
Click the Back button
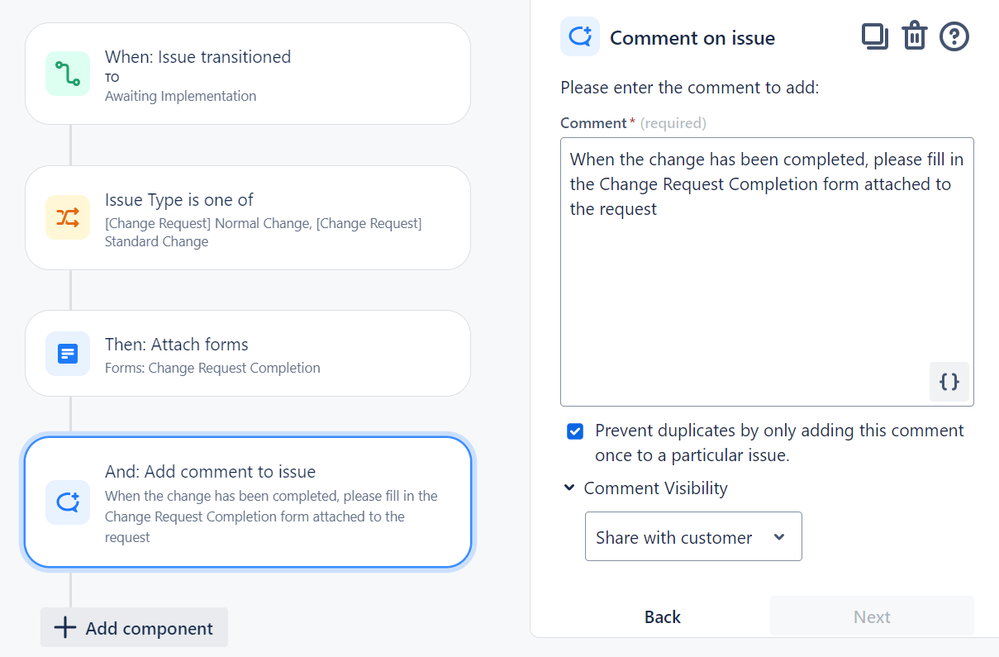click(661, 617)
